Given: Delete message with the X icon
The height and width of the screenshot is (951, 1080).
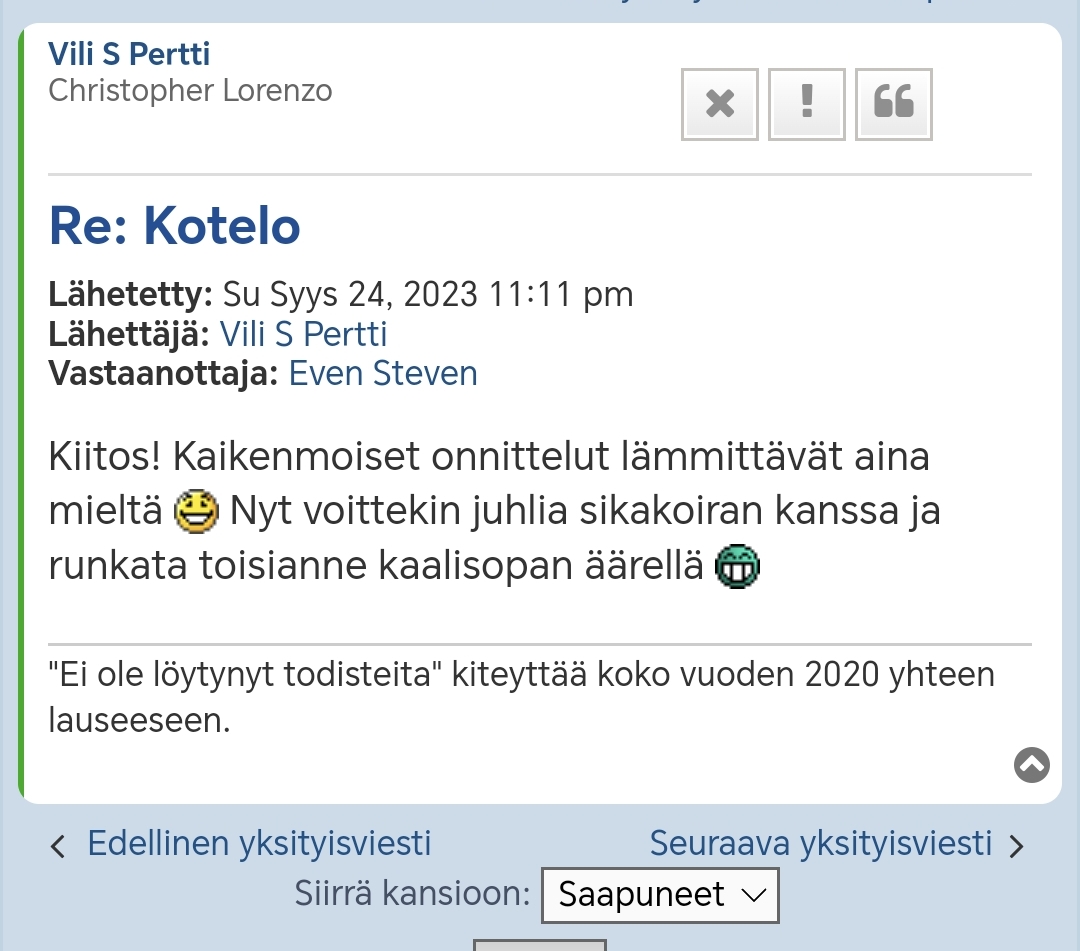Looking at the screenshot, I should coord(720,105).
